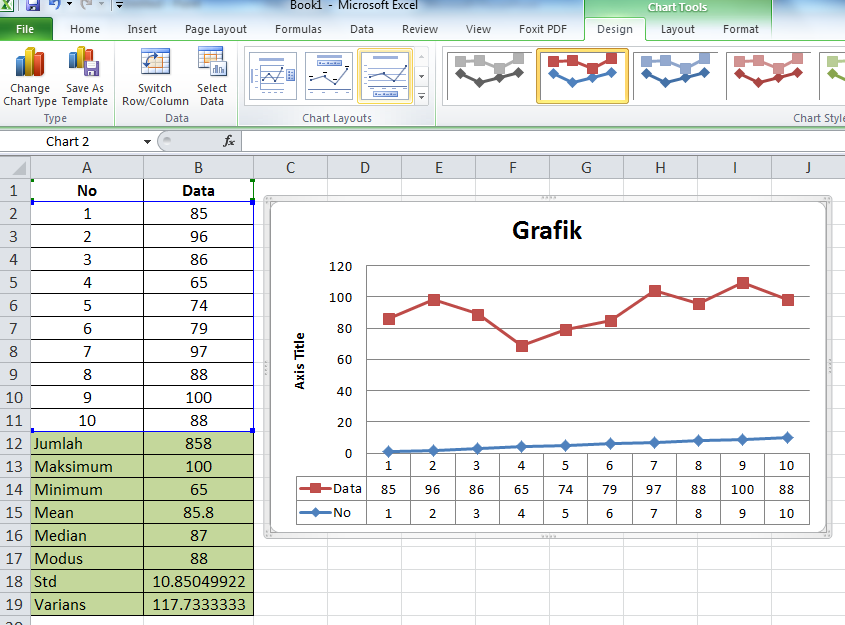Click the Mean value 85.8 cell
The height and width of the screenshot is (625, 845).
(198, 512)
